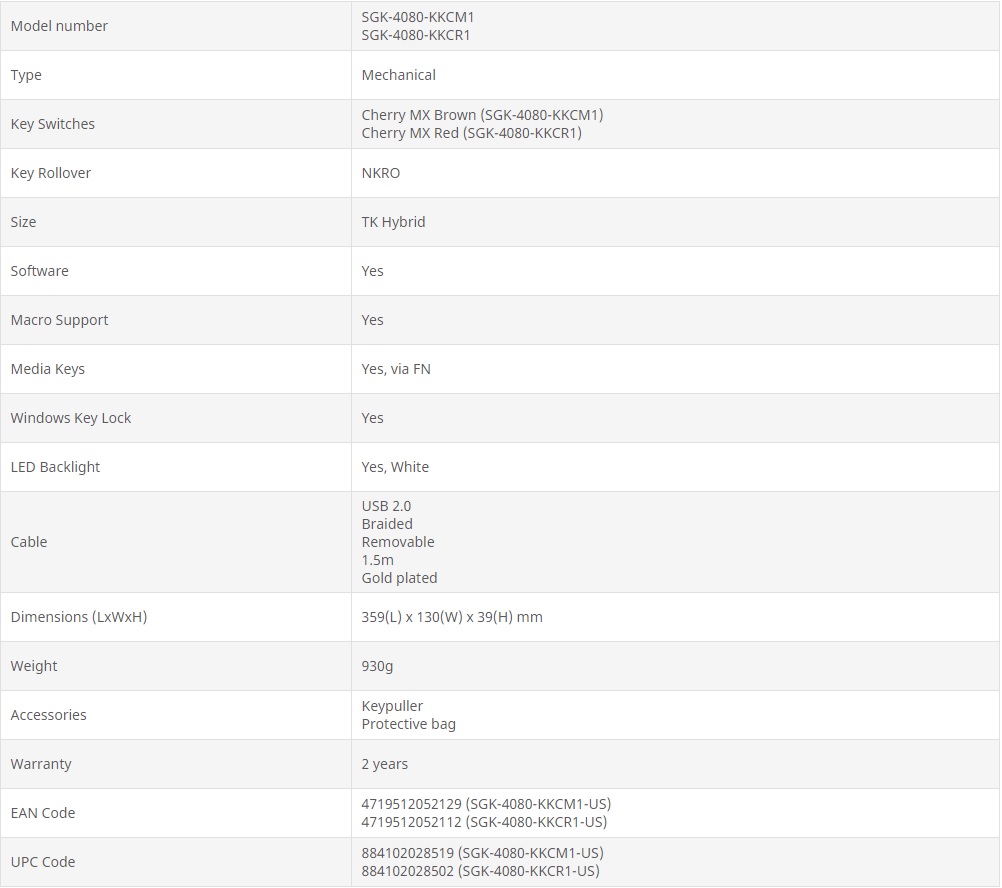Click the NKRO key rollover value

380,173
